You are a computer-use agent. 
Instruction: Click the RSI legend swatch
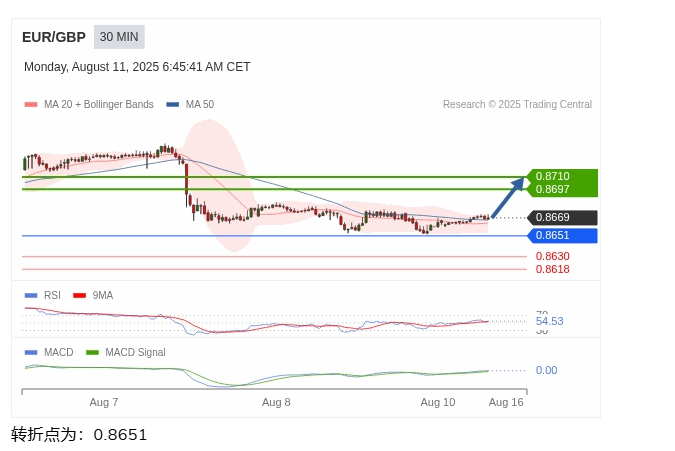pyautogui.click(x=31, y=295)
